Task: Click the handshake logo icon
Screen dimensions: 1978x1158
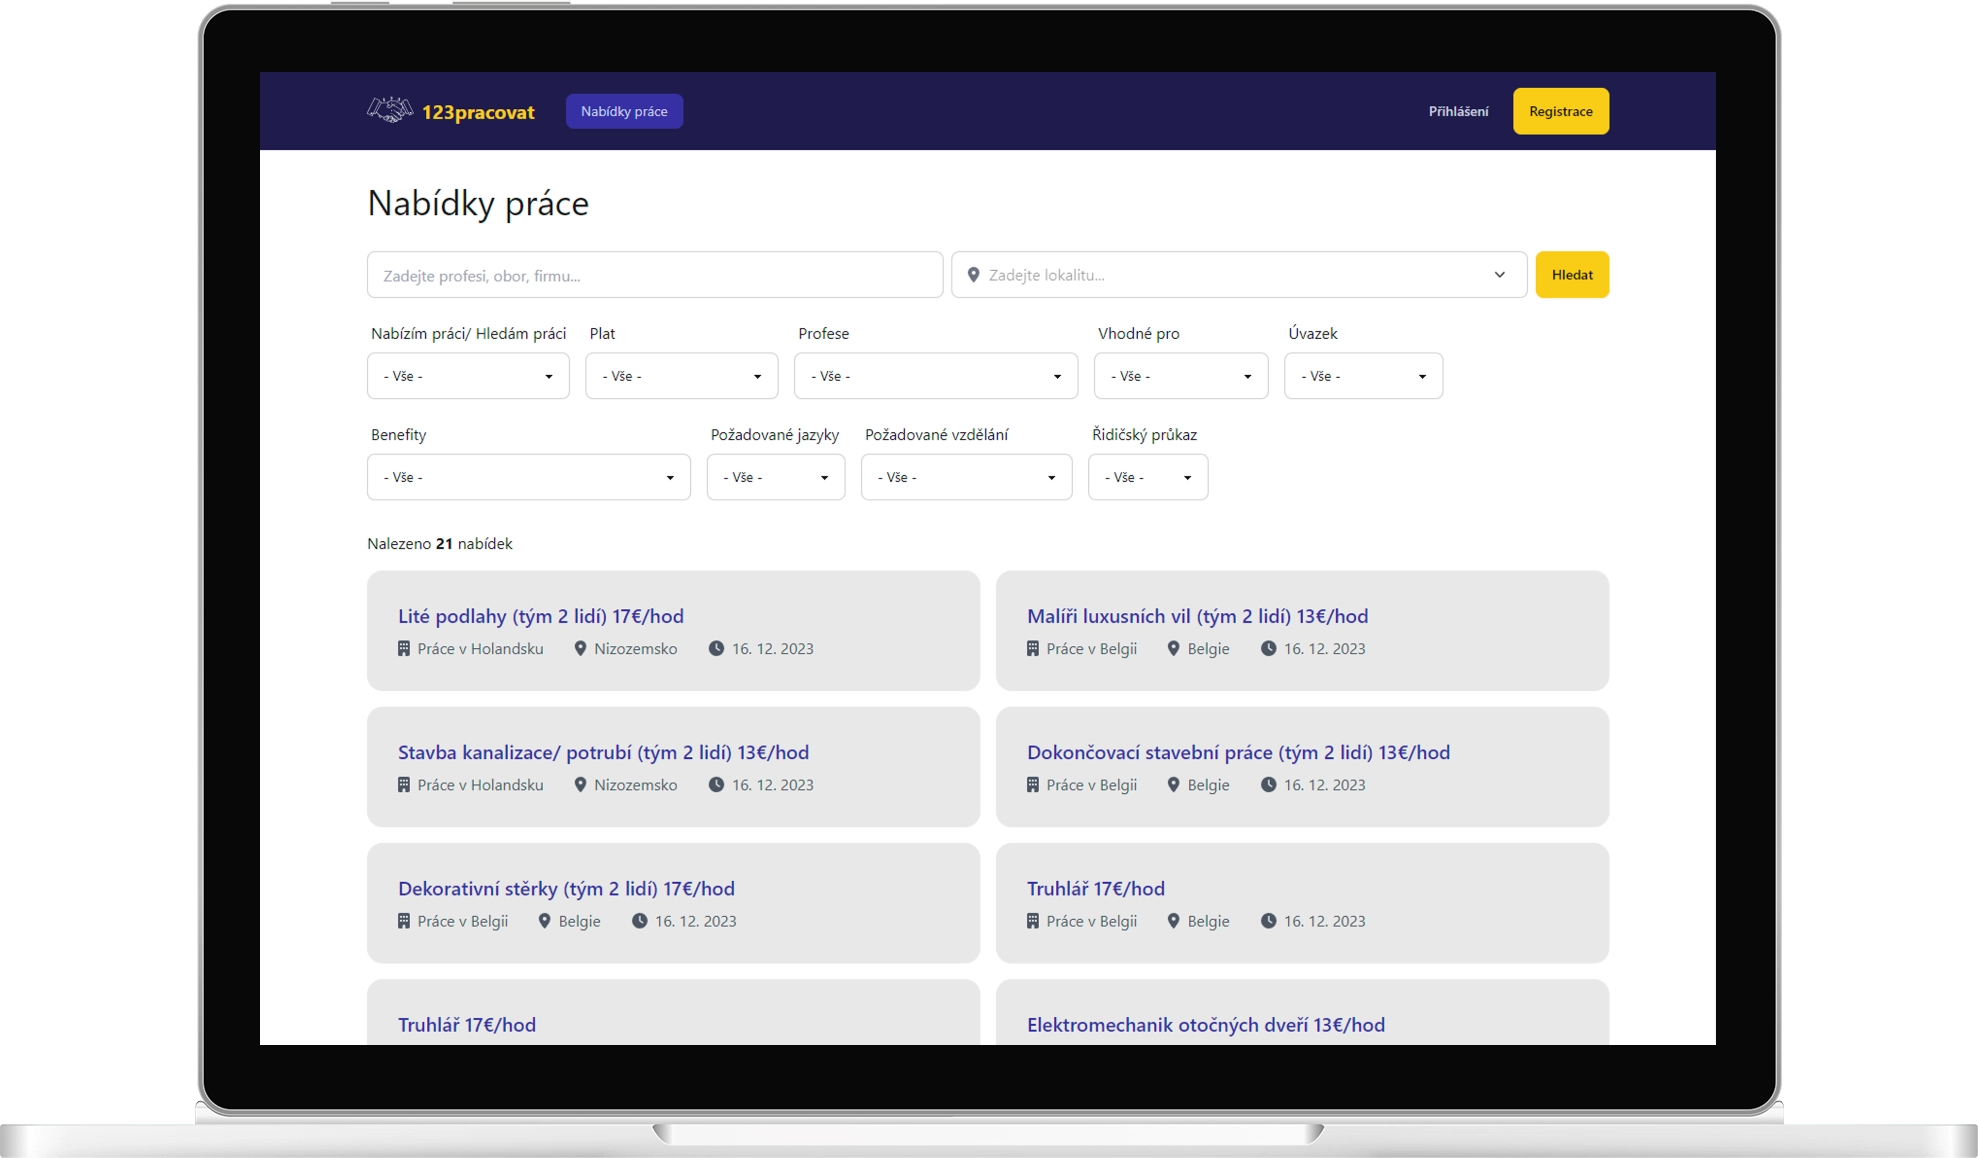Action: [390, 110]
